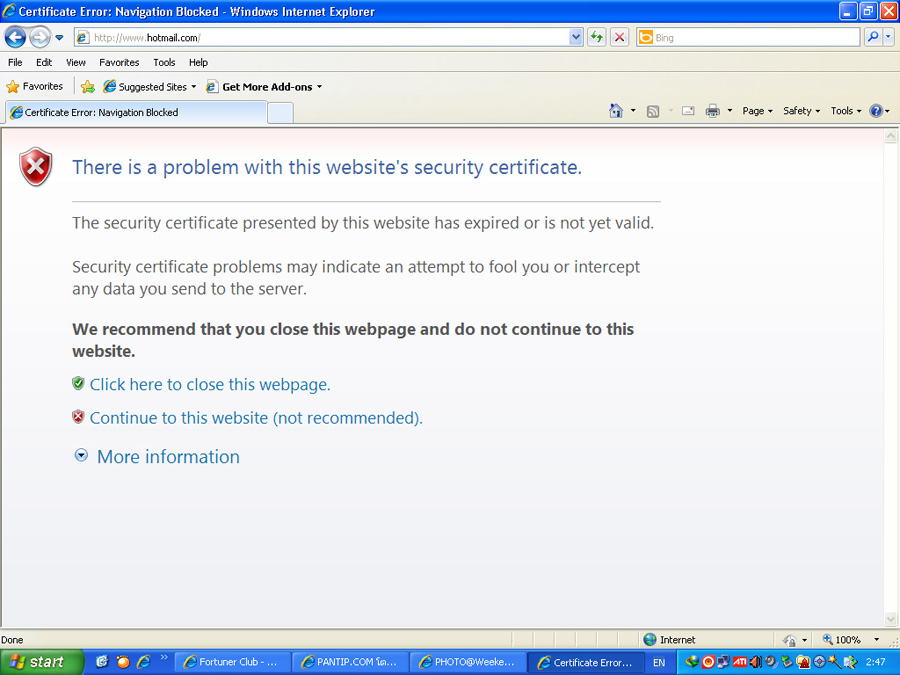900x675 pixels.
Task: Click the taskbar clock showing 2:47
Action: coord(876,662)
